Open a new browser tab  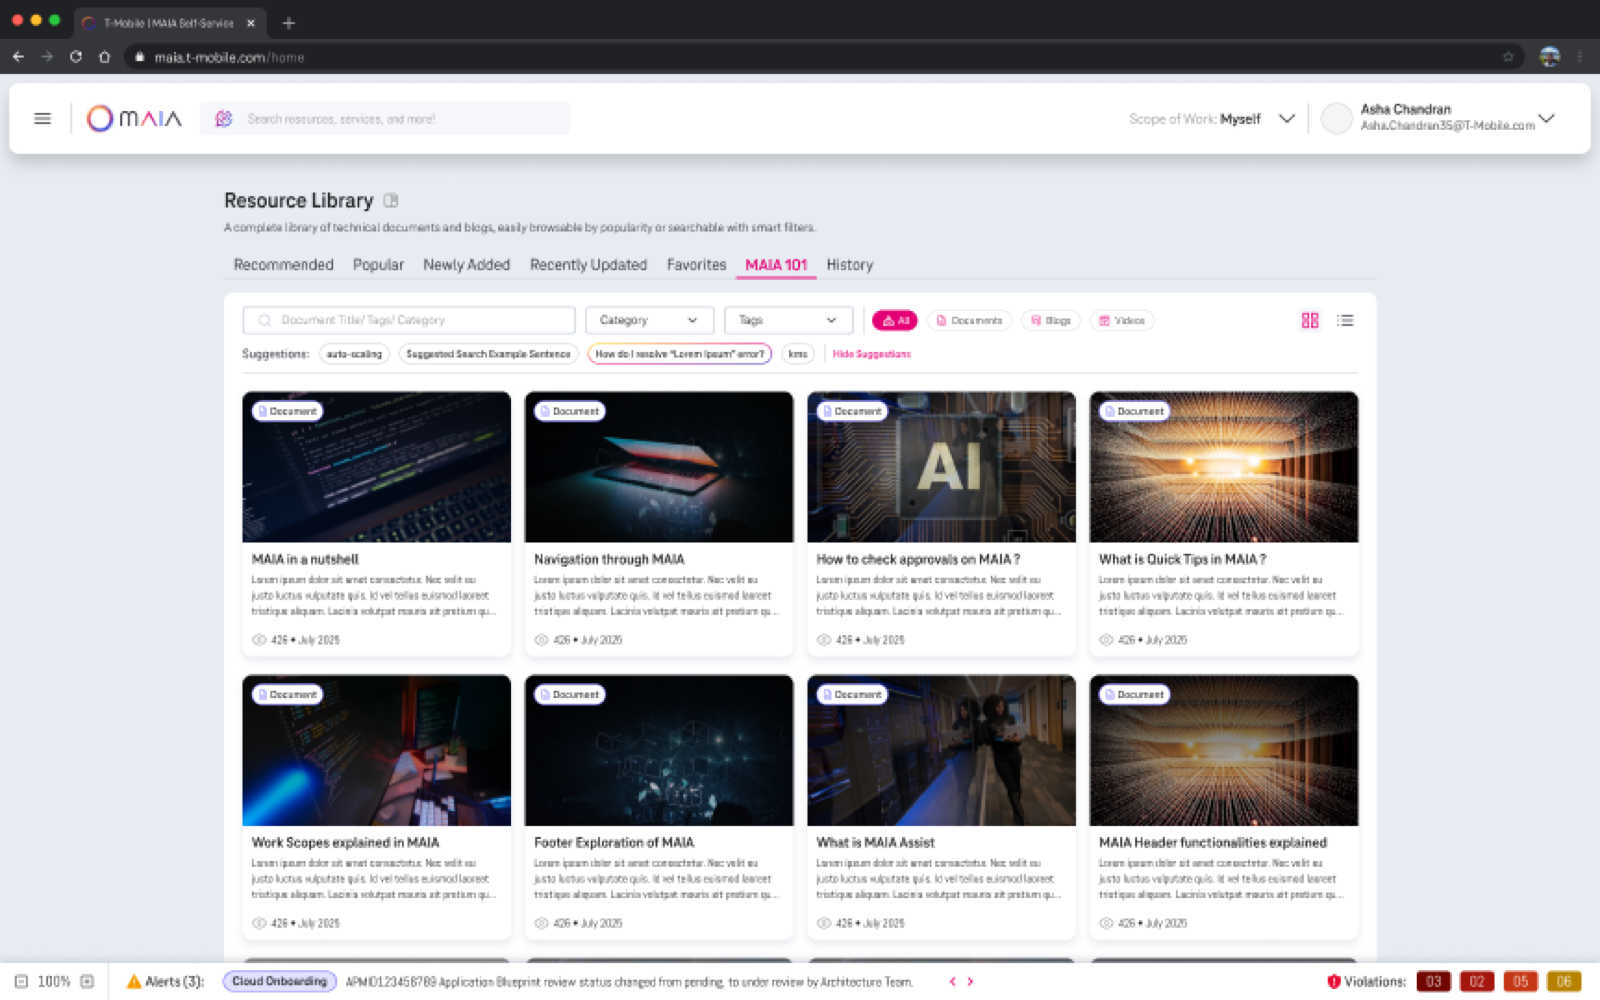(288, 23)
